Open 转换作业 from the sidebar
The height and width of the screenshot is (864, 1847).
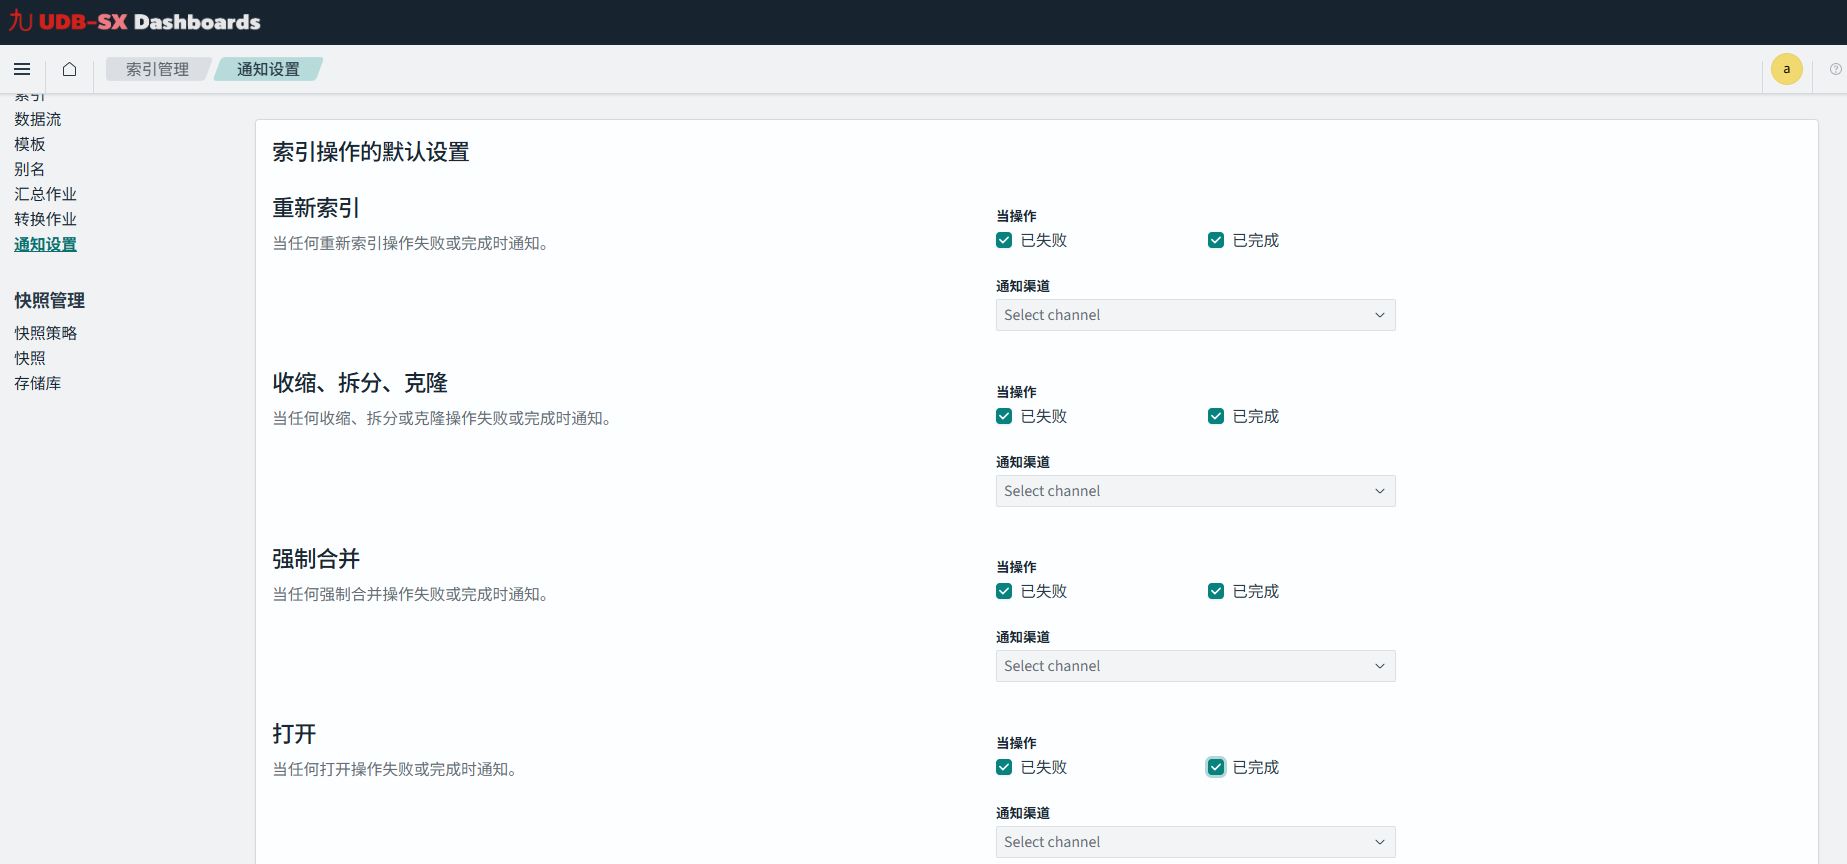click(x=46, y=219)
